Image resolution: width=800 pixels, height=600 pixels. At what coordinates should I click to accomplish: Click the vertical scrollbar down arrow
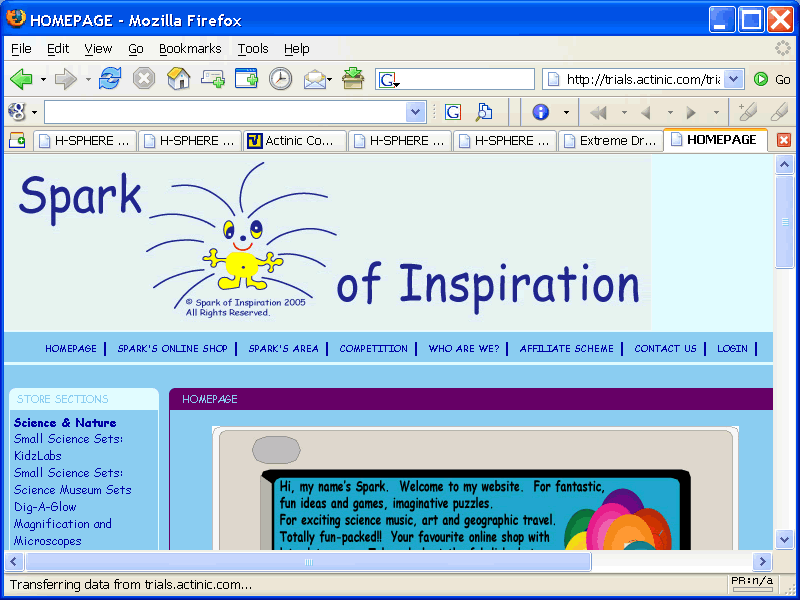coord(784,539)
